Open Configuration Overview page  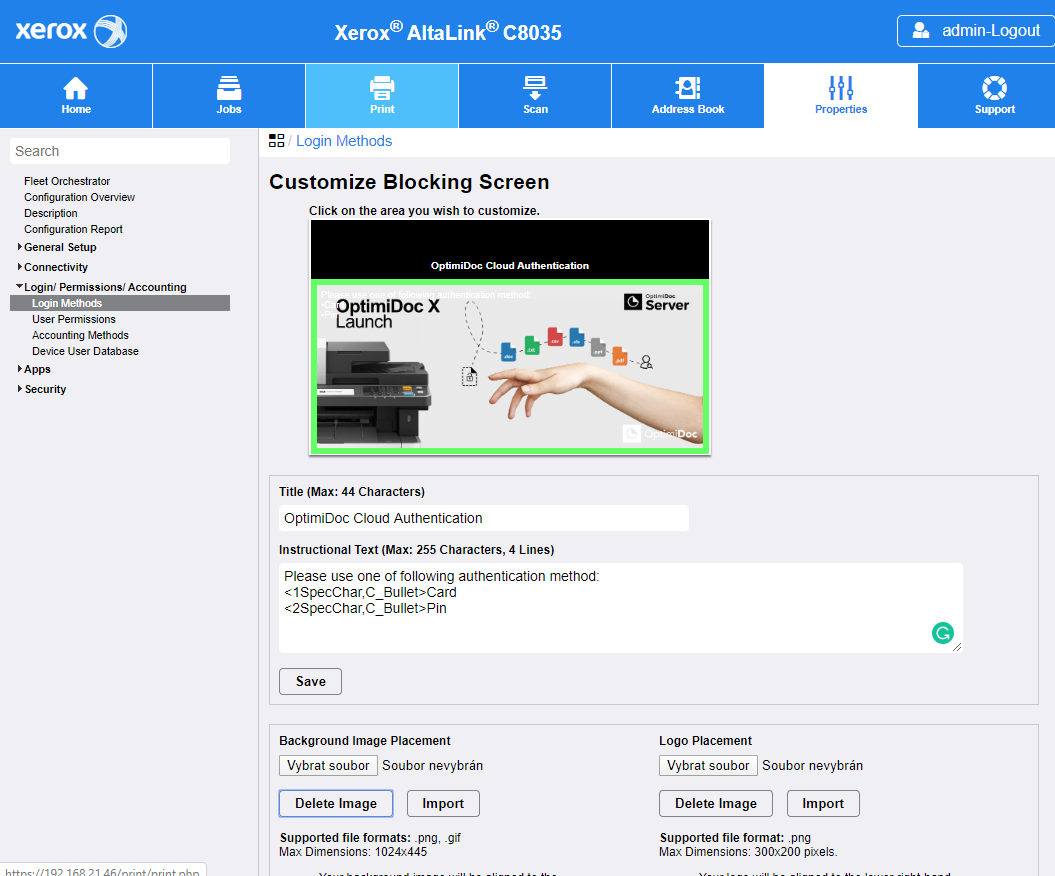click(79, 197)
